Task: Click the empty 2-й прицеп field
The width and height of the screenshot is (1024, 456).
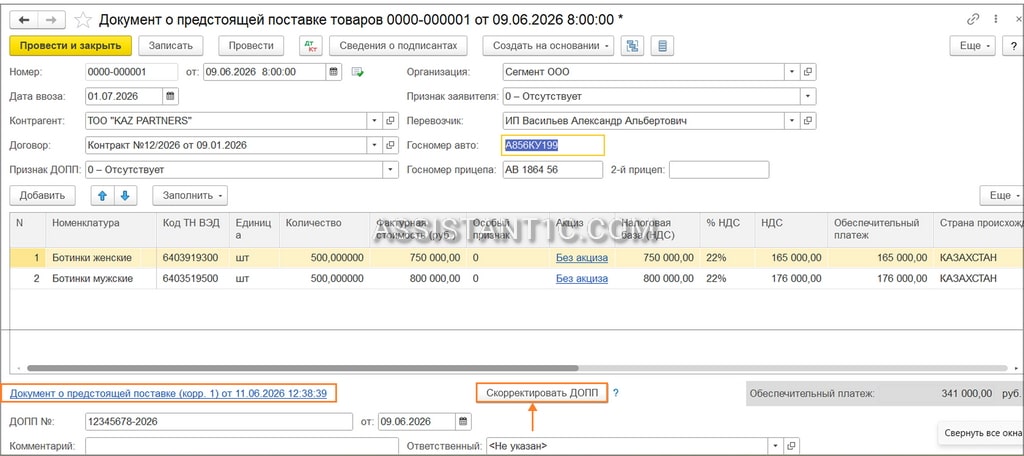Action: tap(719, 170)
